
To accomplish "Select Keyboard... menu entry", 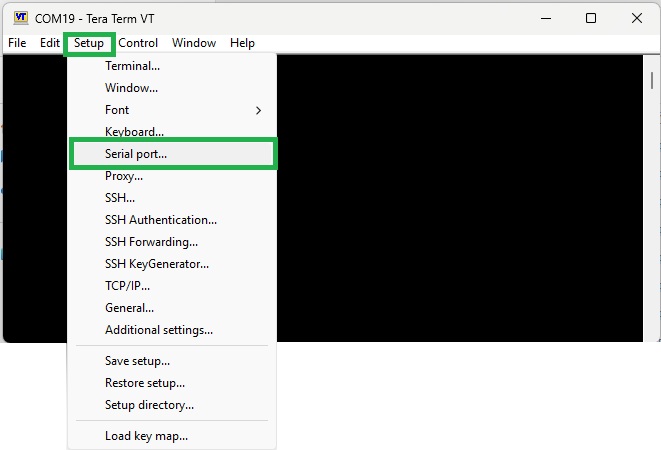I will click(172, 132).
